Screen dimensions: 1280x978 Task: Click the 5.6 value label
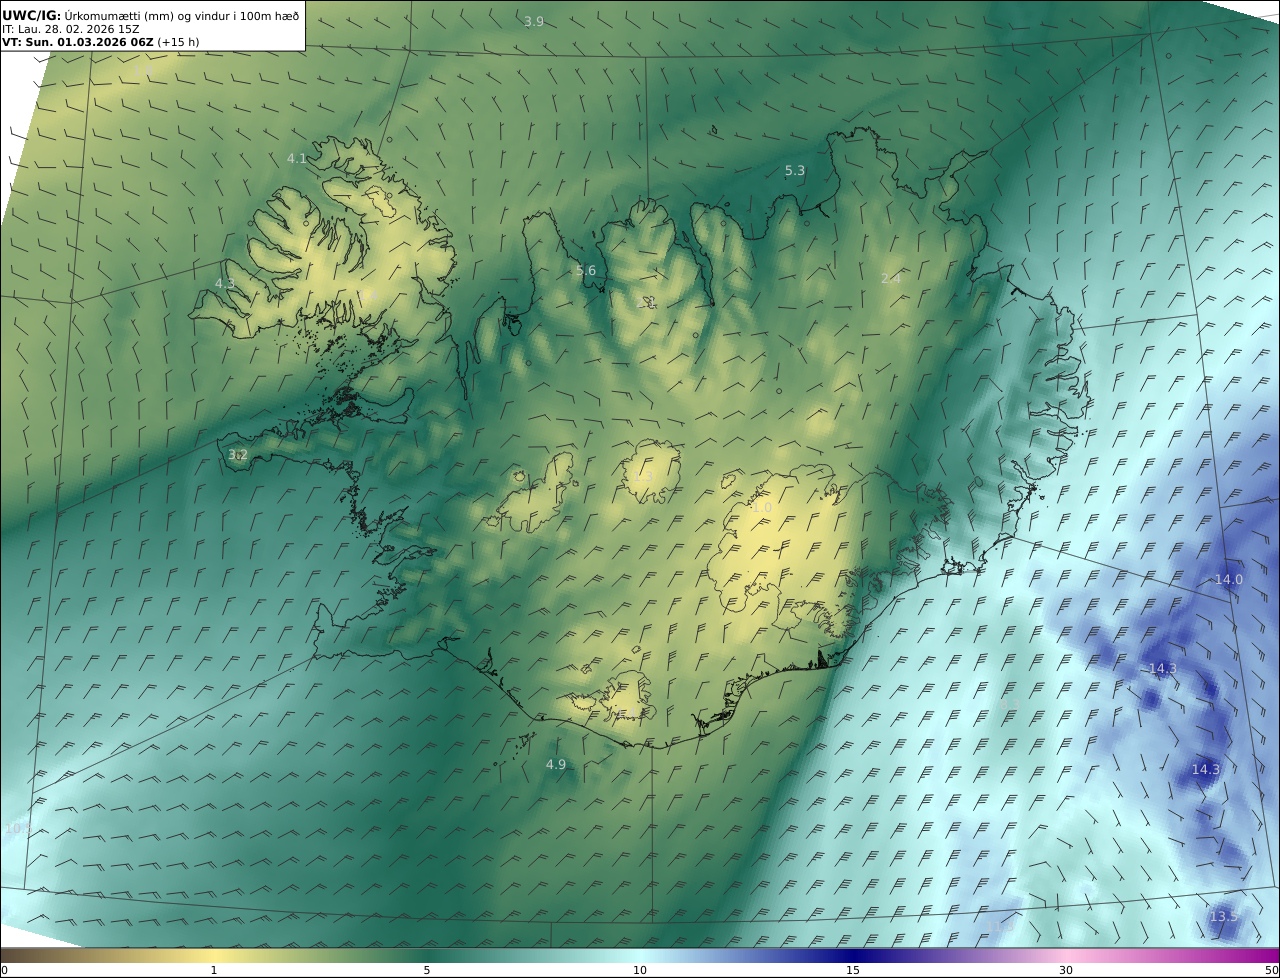(586, 271)
